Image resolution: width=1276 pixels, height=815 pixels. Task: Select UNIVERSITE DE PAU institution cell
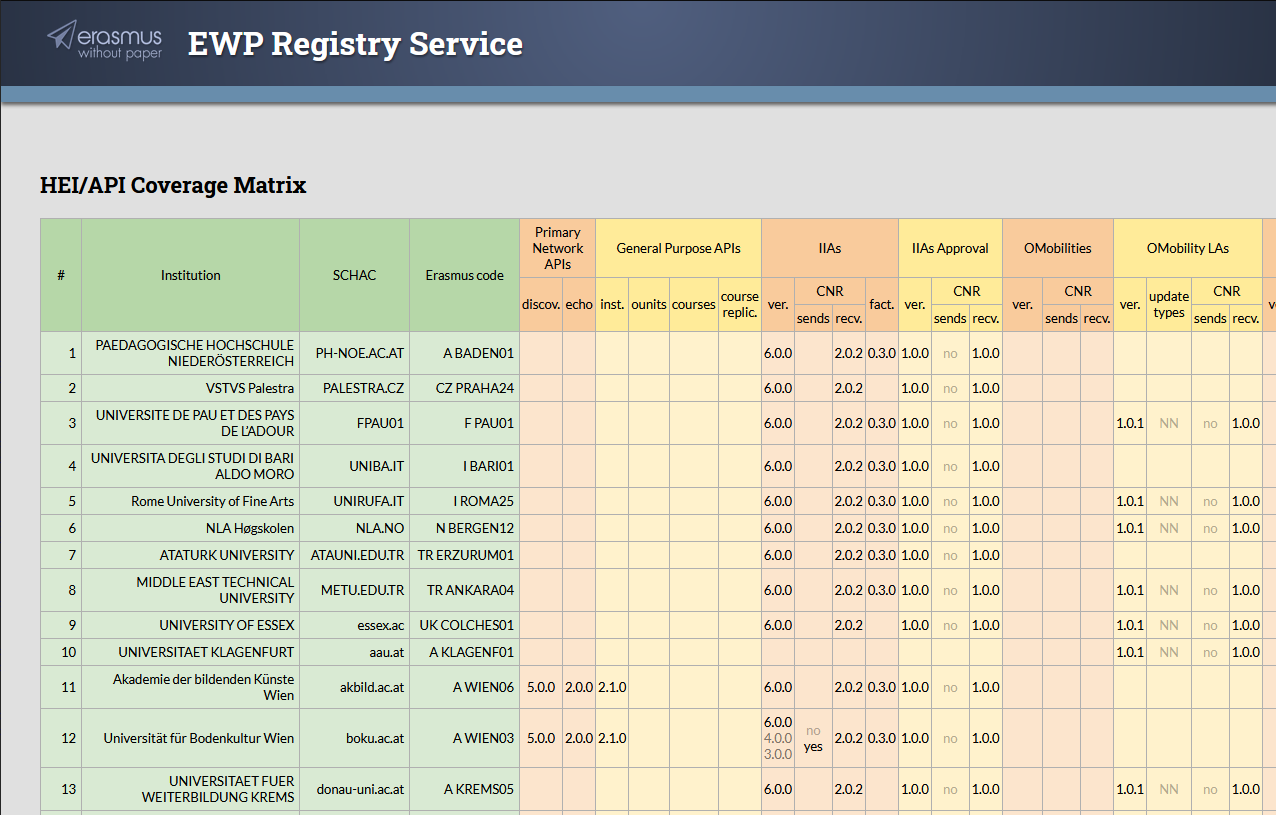190,423
